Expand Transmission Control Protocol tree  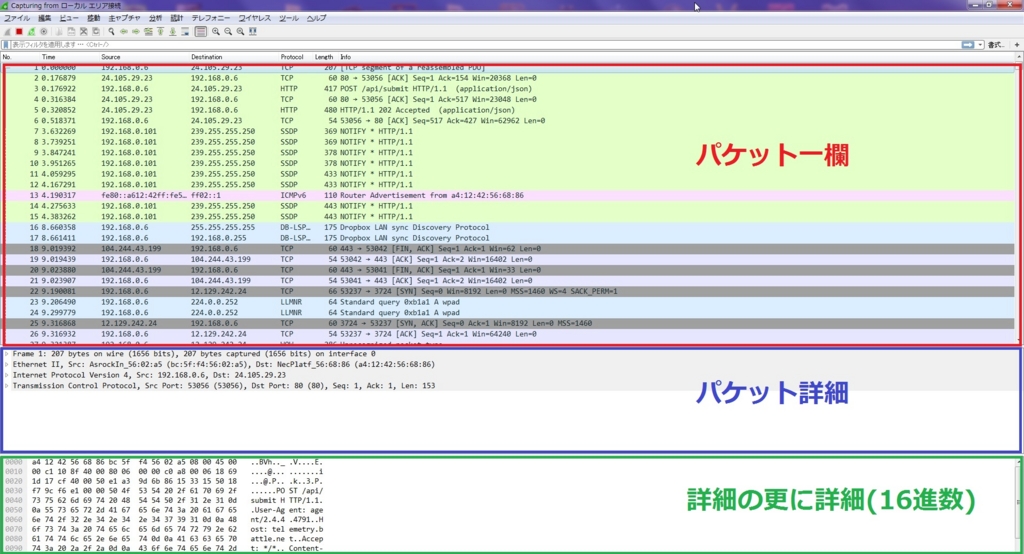click(7, 385)
